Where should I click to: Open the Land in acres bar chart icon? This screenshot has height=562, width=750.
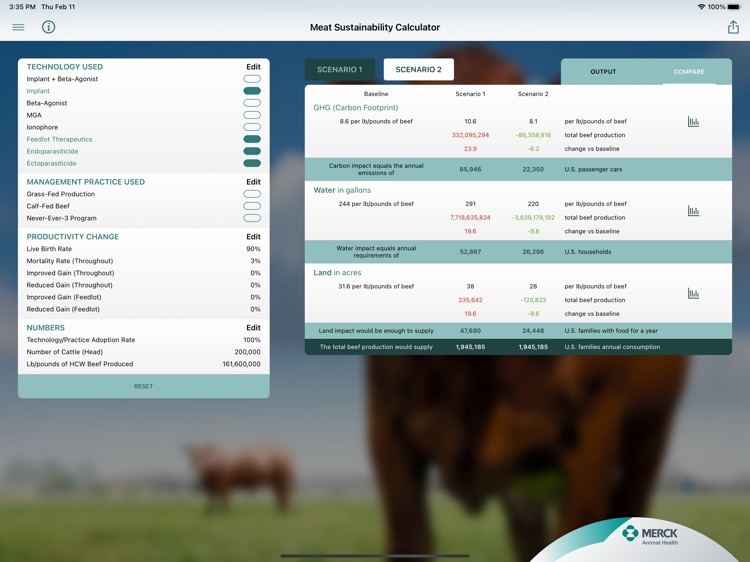(x=693, y=293)
